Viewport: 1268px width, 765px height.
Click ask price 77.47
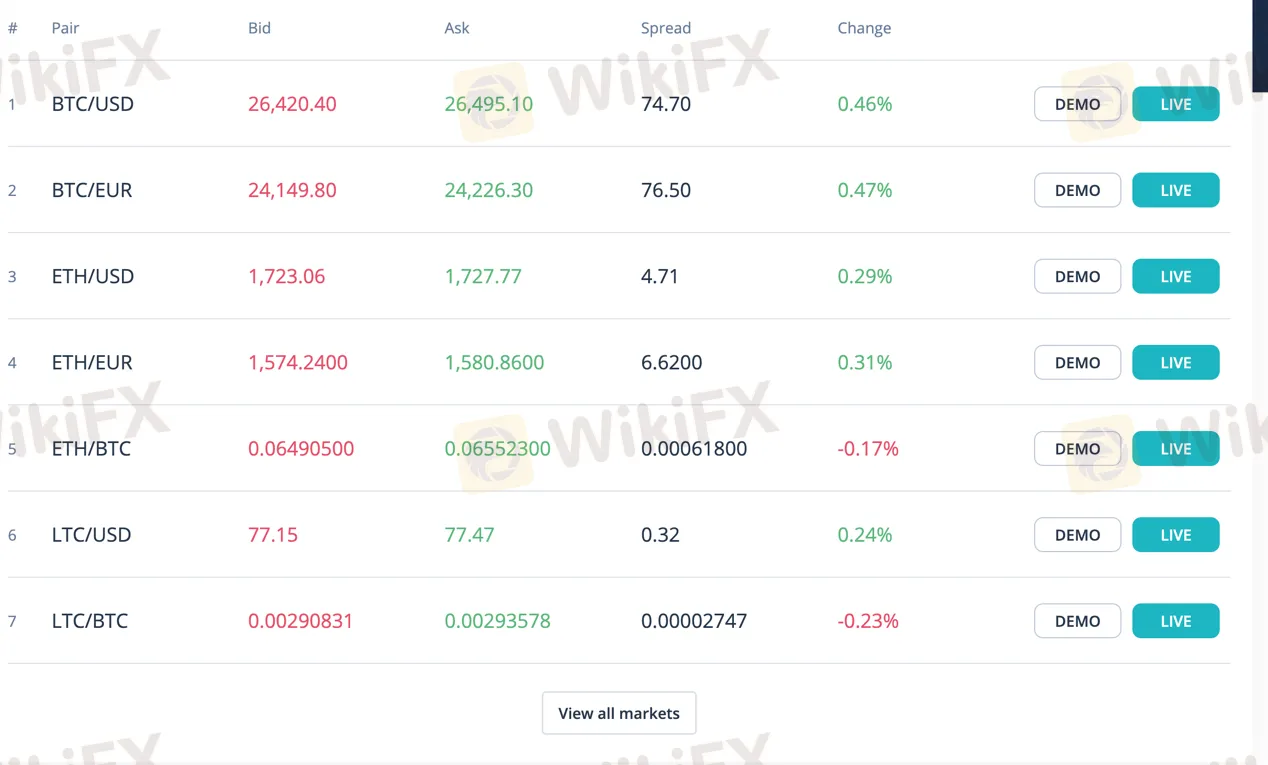click(x=470, y=534)
